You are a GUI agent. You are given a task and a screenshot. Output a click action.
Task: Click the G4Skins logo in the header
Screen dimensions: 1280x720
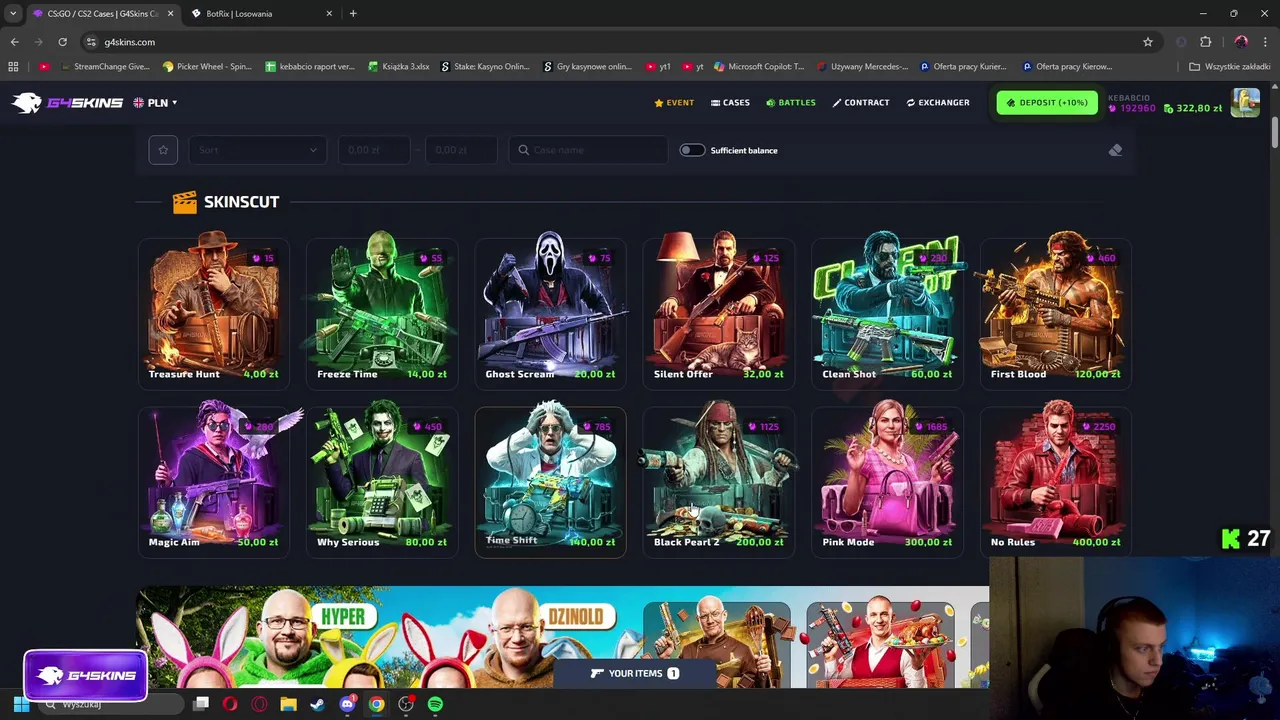click(x=67, y=102)
